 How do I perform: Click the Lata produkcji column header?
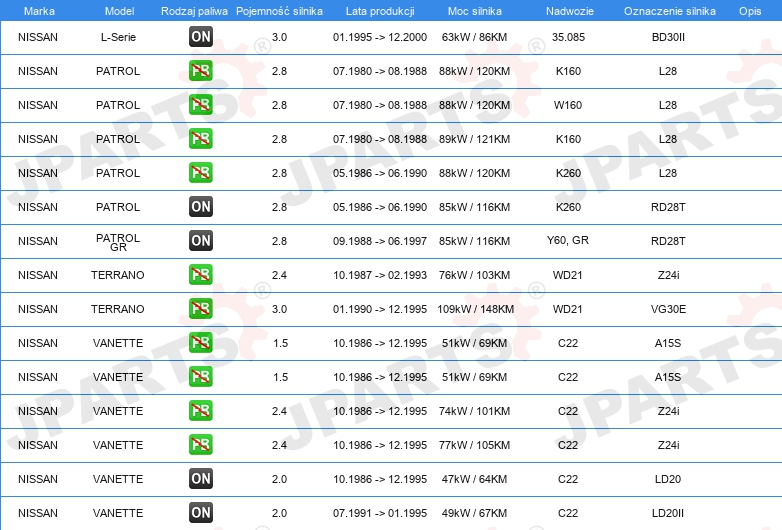click(x=380, y=11)
